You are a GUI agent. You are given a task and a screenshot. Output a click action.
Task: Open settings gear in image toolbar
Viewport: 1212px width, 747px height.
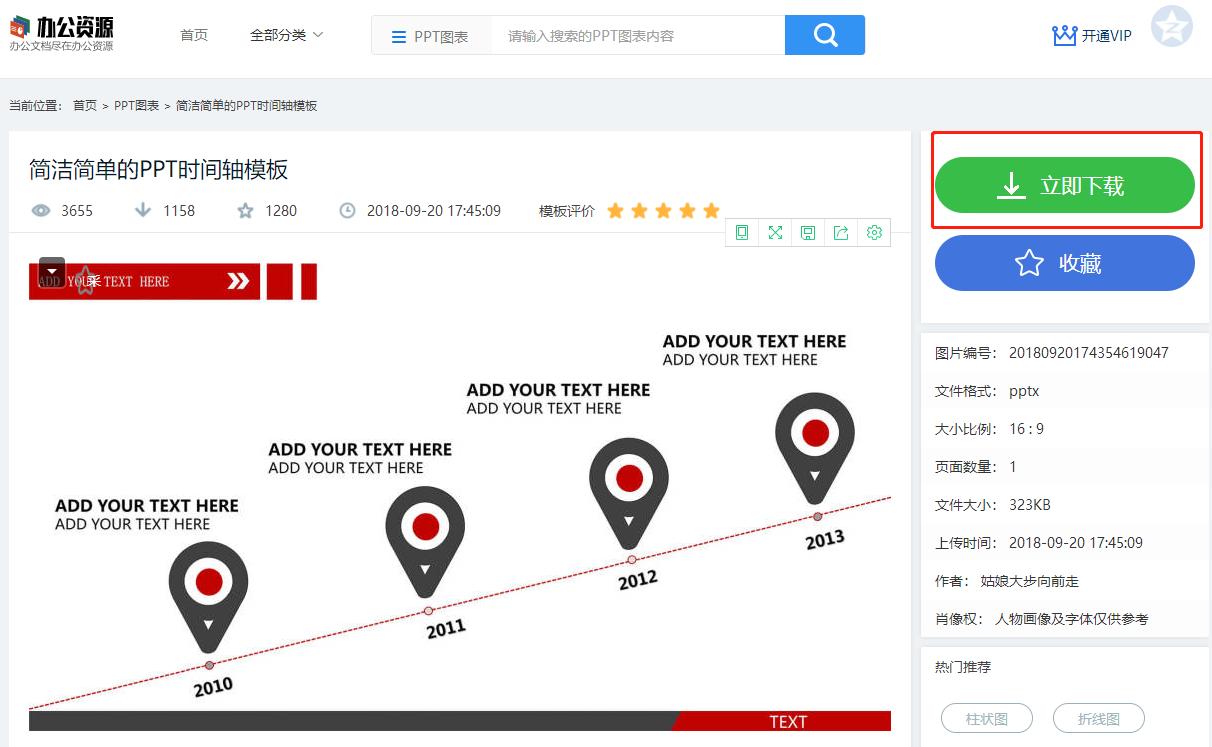pos(874,233)
